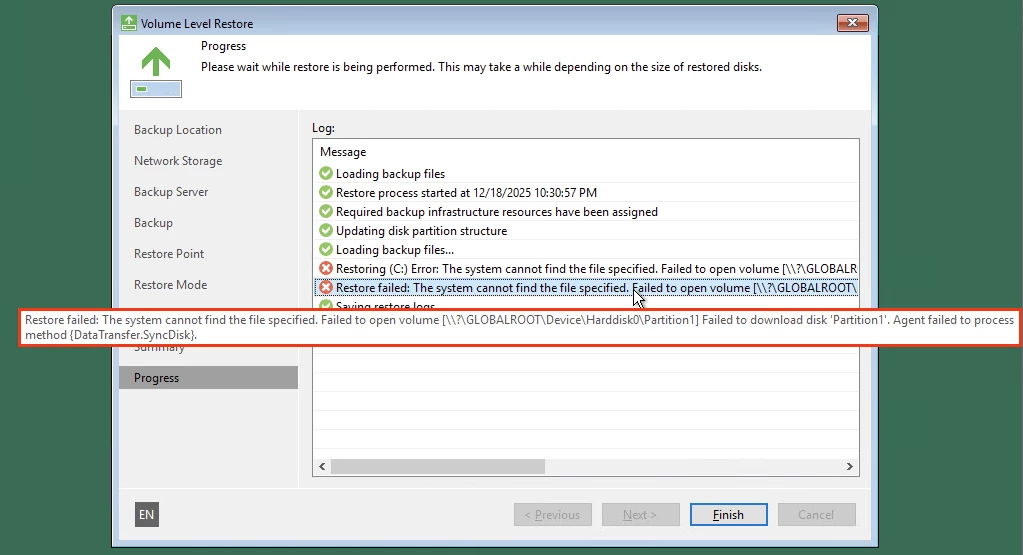Select the Progress step in sidebar
Viewport: 1023px width, 555px height.
click(x=208, y=378)
